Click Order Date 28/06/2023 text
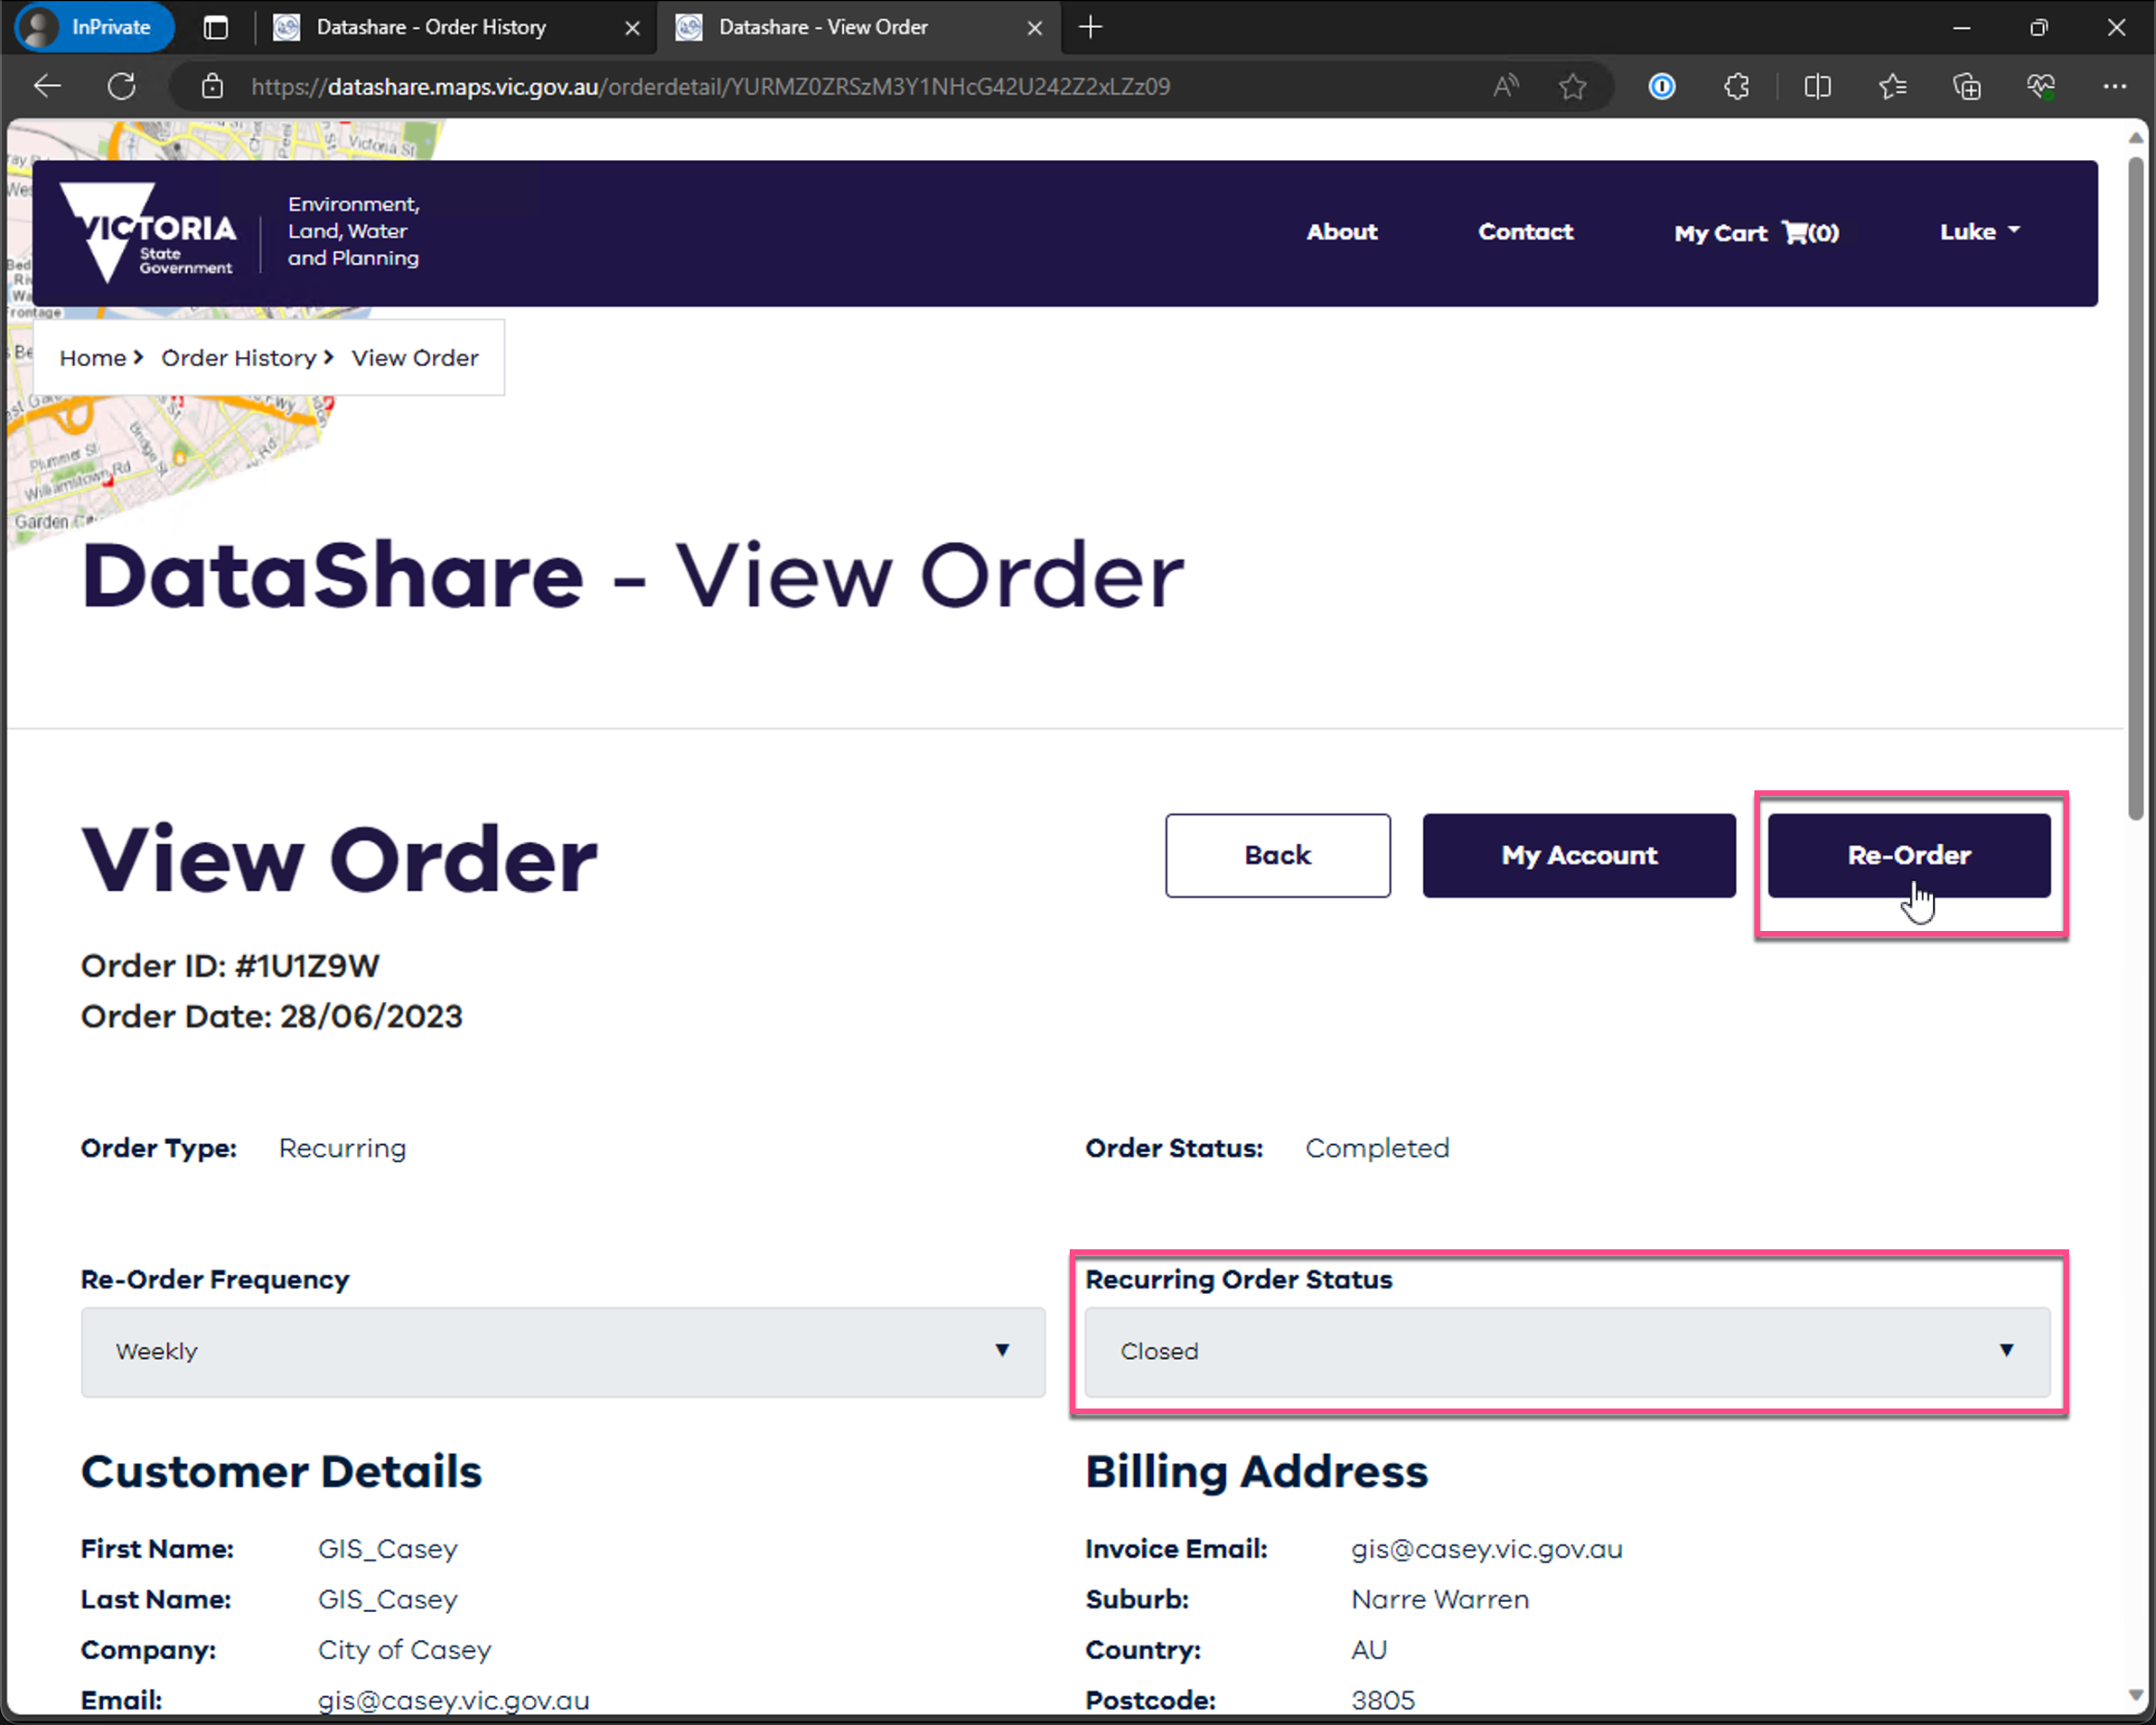Image resolution: width=2156 pixels, height=1725 pixels. 271,1017
